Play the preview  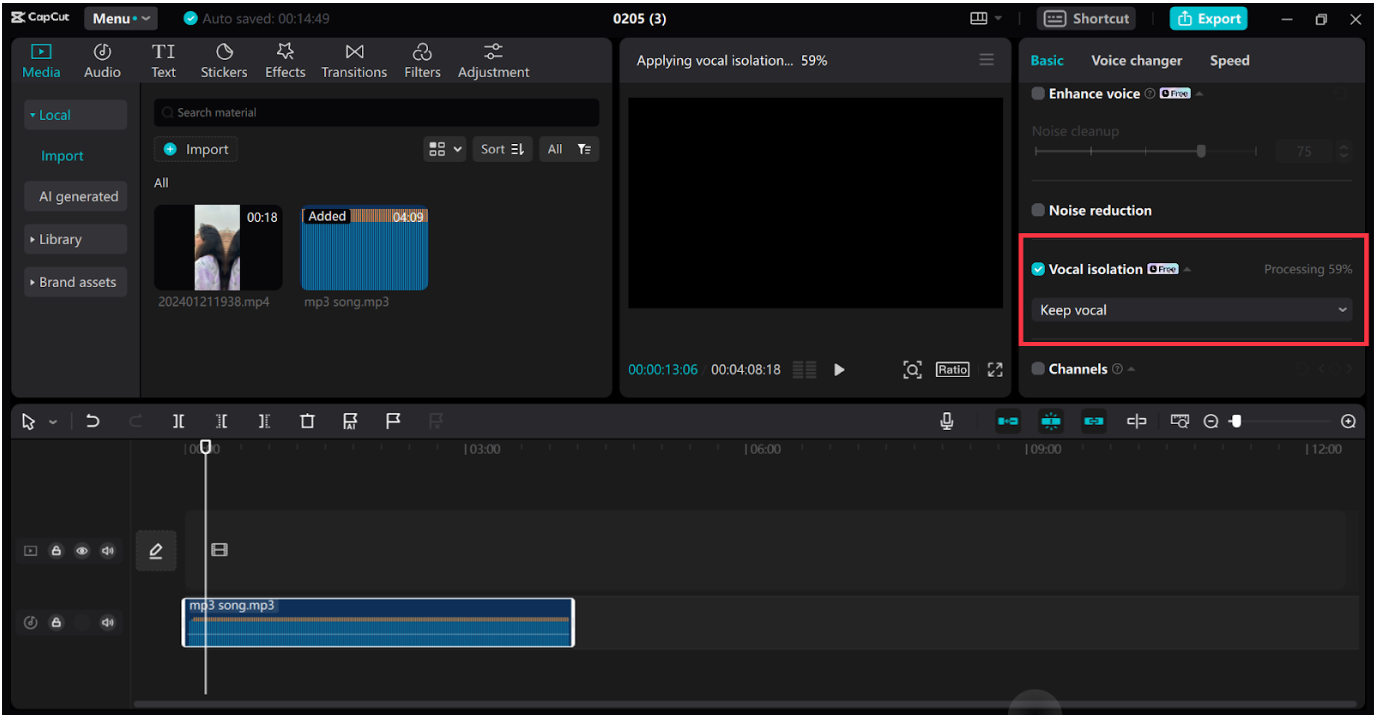coord(839,370)
